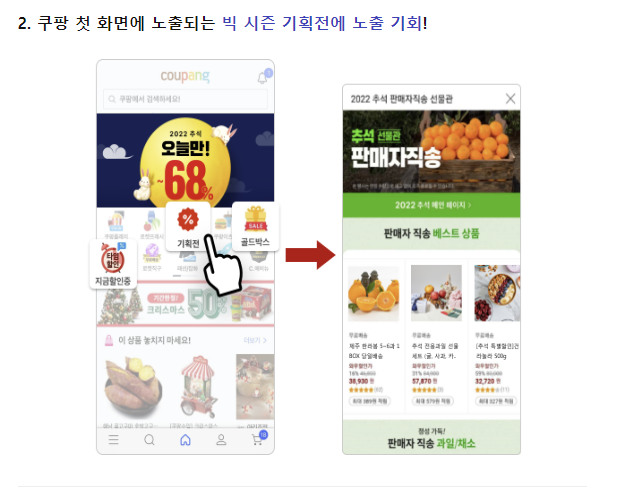
Task: Open the profile person icon in bottom bar
Action: coord(221,440)
